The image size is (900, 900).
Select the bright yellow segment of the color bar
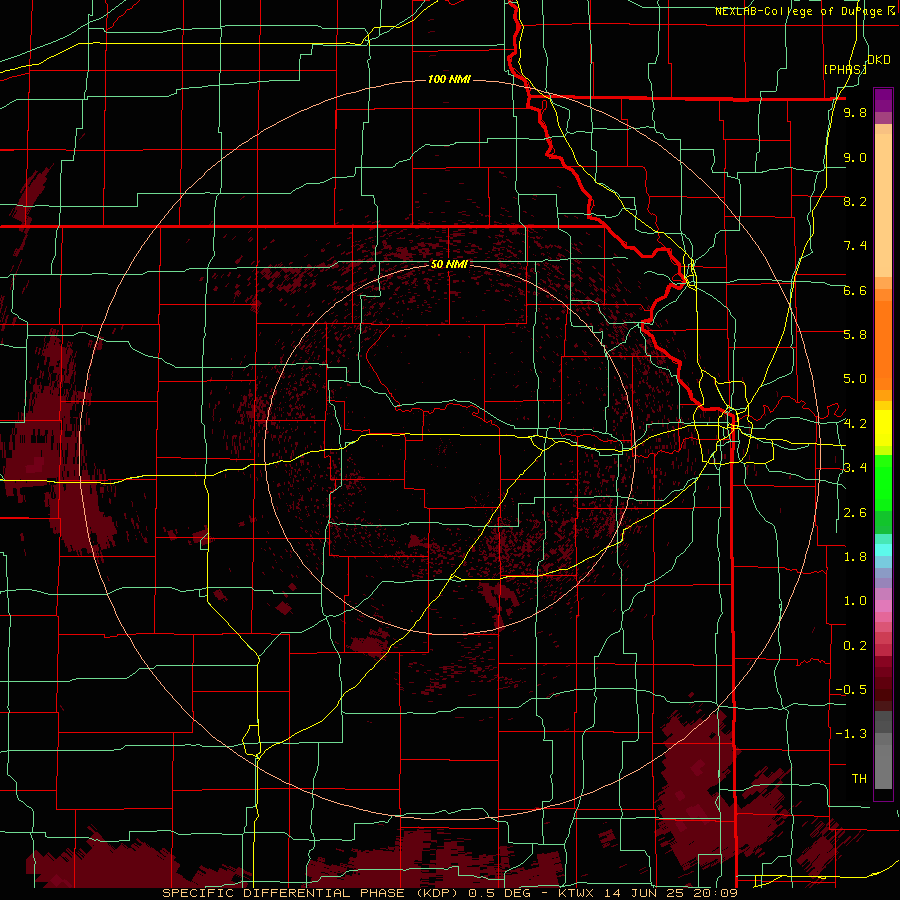click(883, 428)
